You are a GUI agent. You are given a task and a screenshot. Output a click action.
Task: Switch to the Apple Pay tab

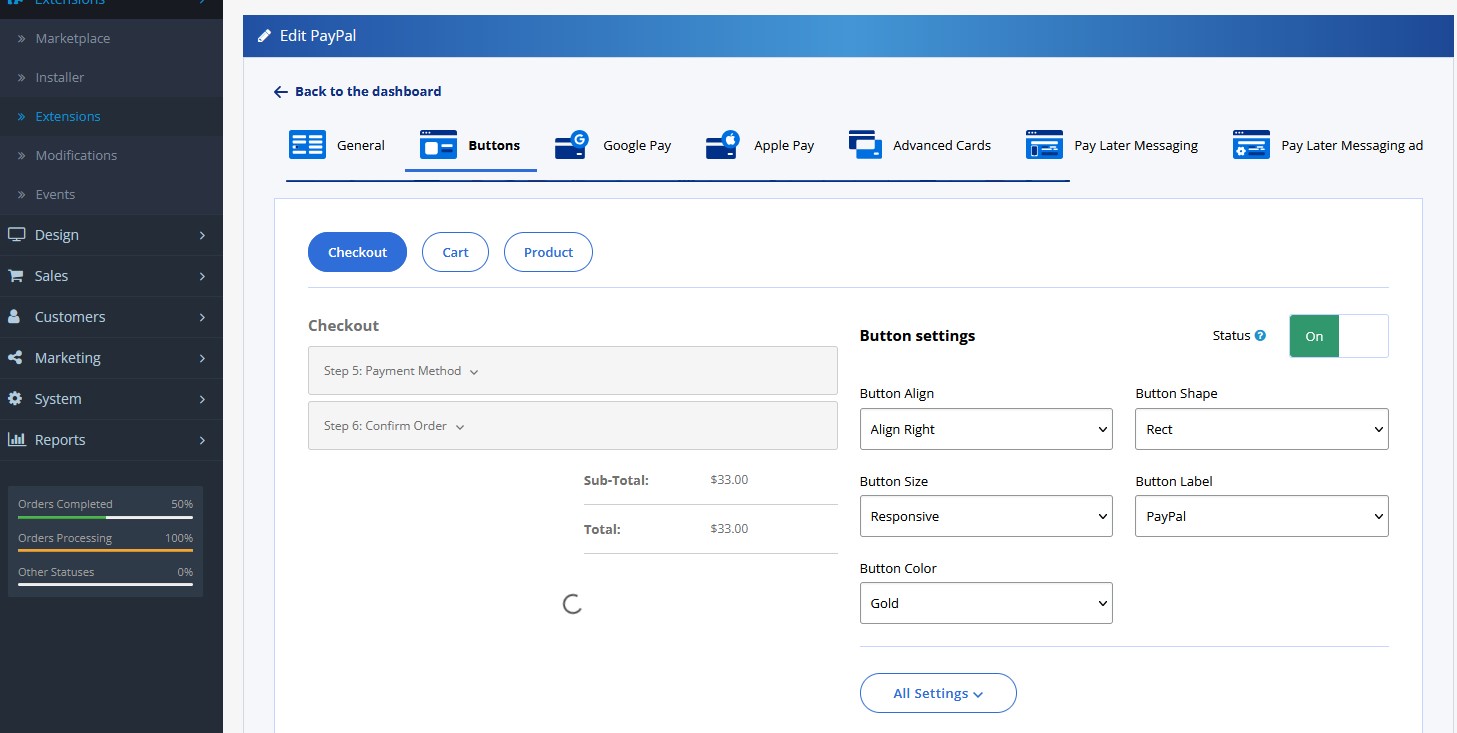759,145
